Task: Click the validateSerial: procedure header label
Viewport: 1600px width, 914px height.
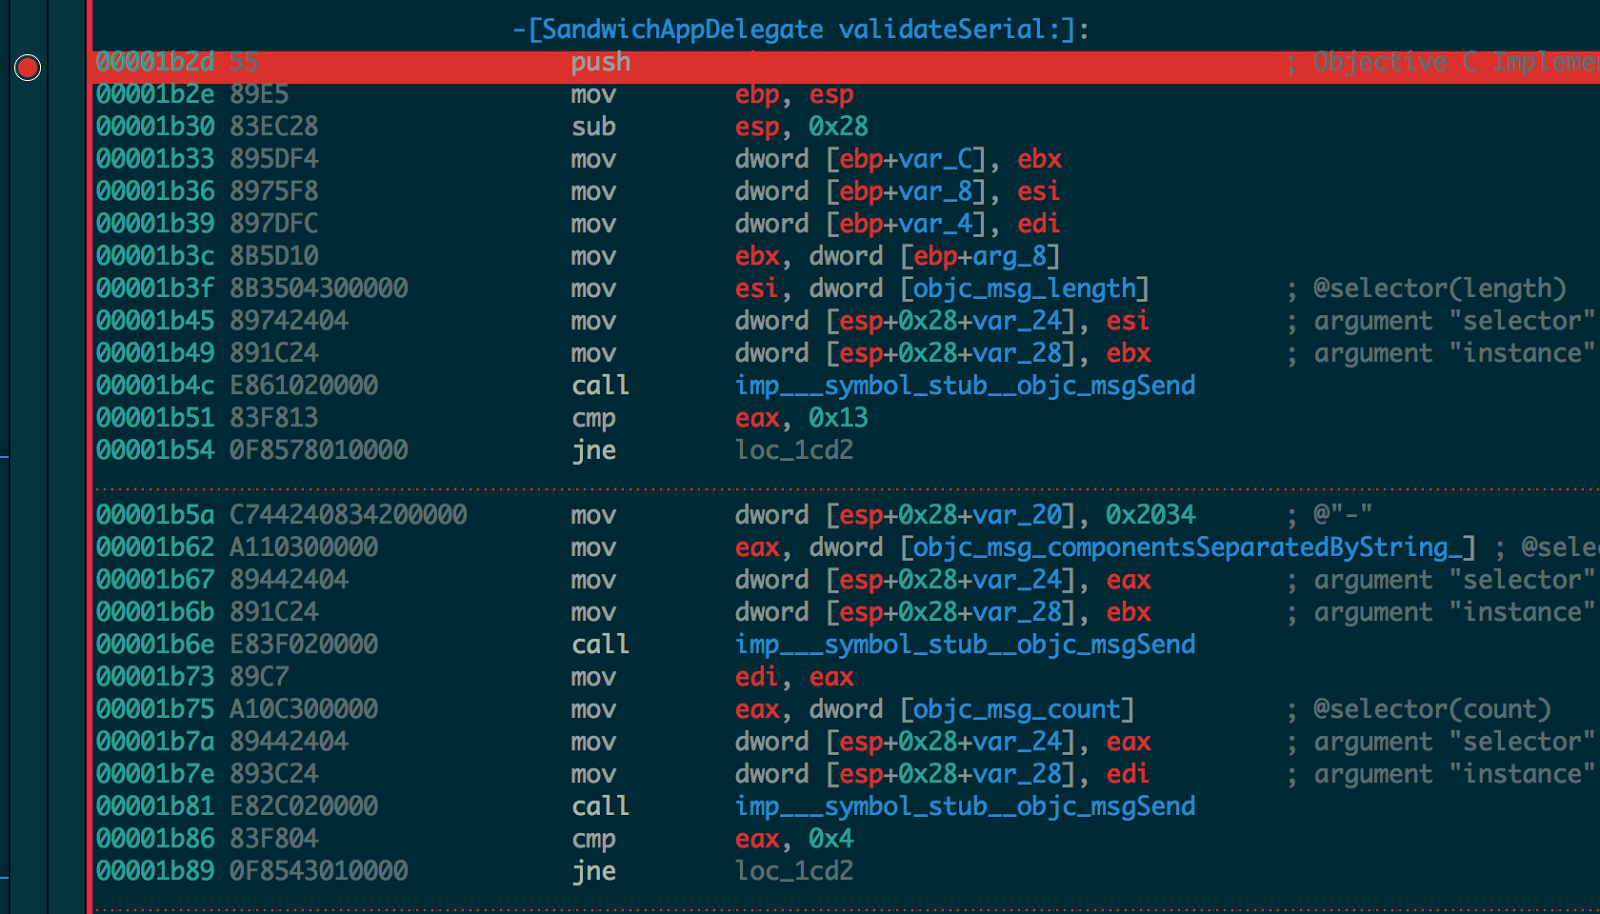Action: (800, 29)
